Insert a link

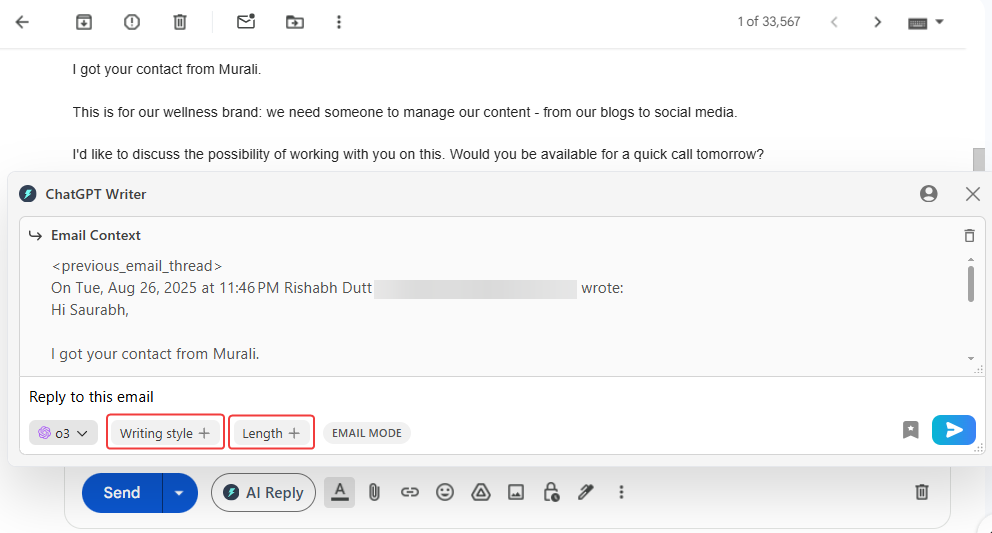pyautogui.click(x=410, y=492)
